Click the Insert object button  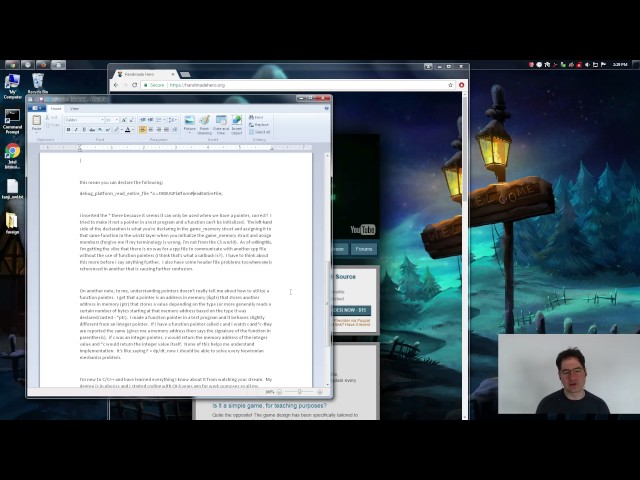click(237, 125)
